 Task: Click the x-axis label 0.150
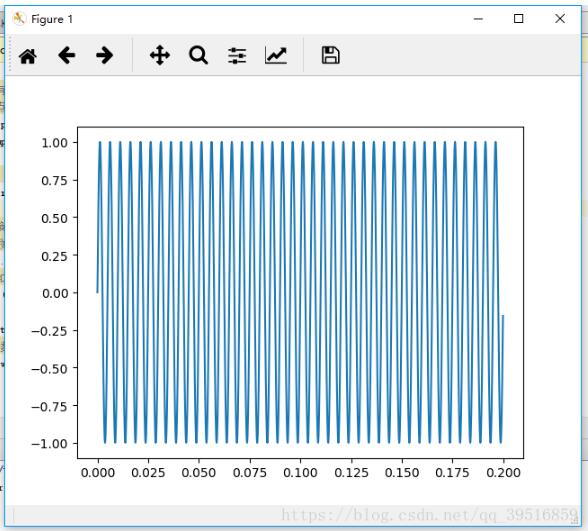402,472
